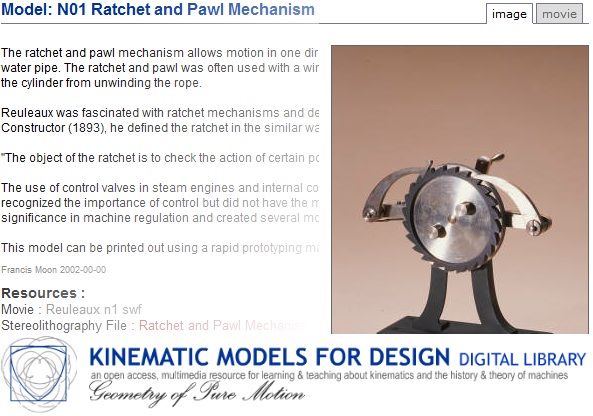Click the paragraph about control valves in steam engines
The width and height of the screenshot is (593, 416).
160,203
